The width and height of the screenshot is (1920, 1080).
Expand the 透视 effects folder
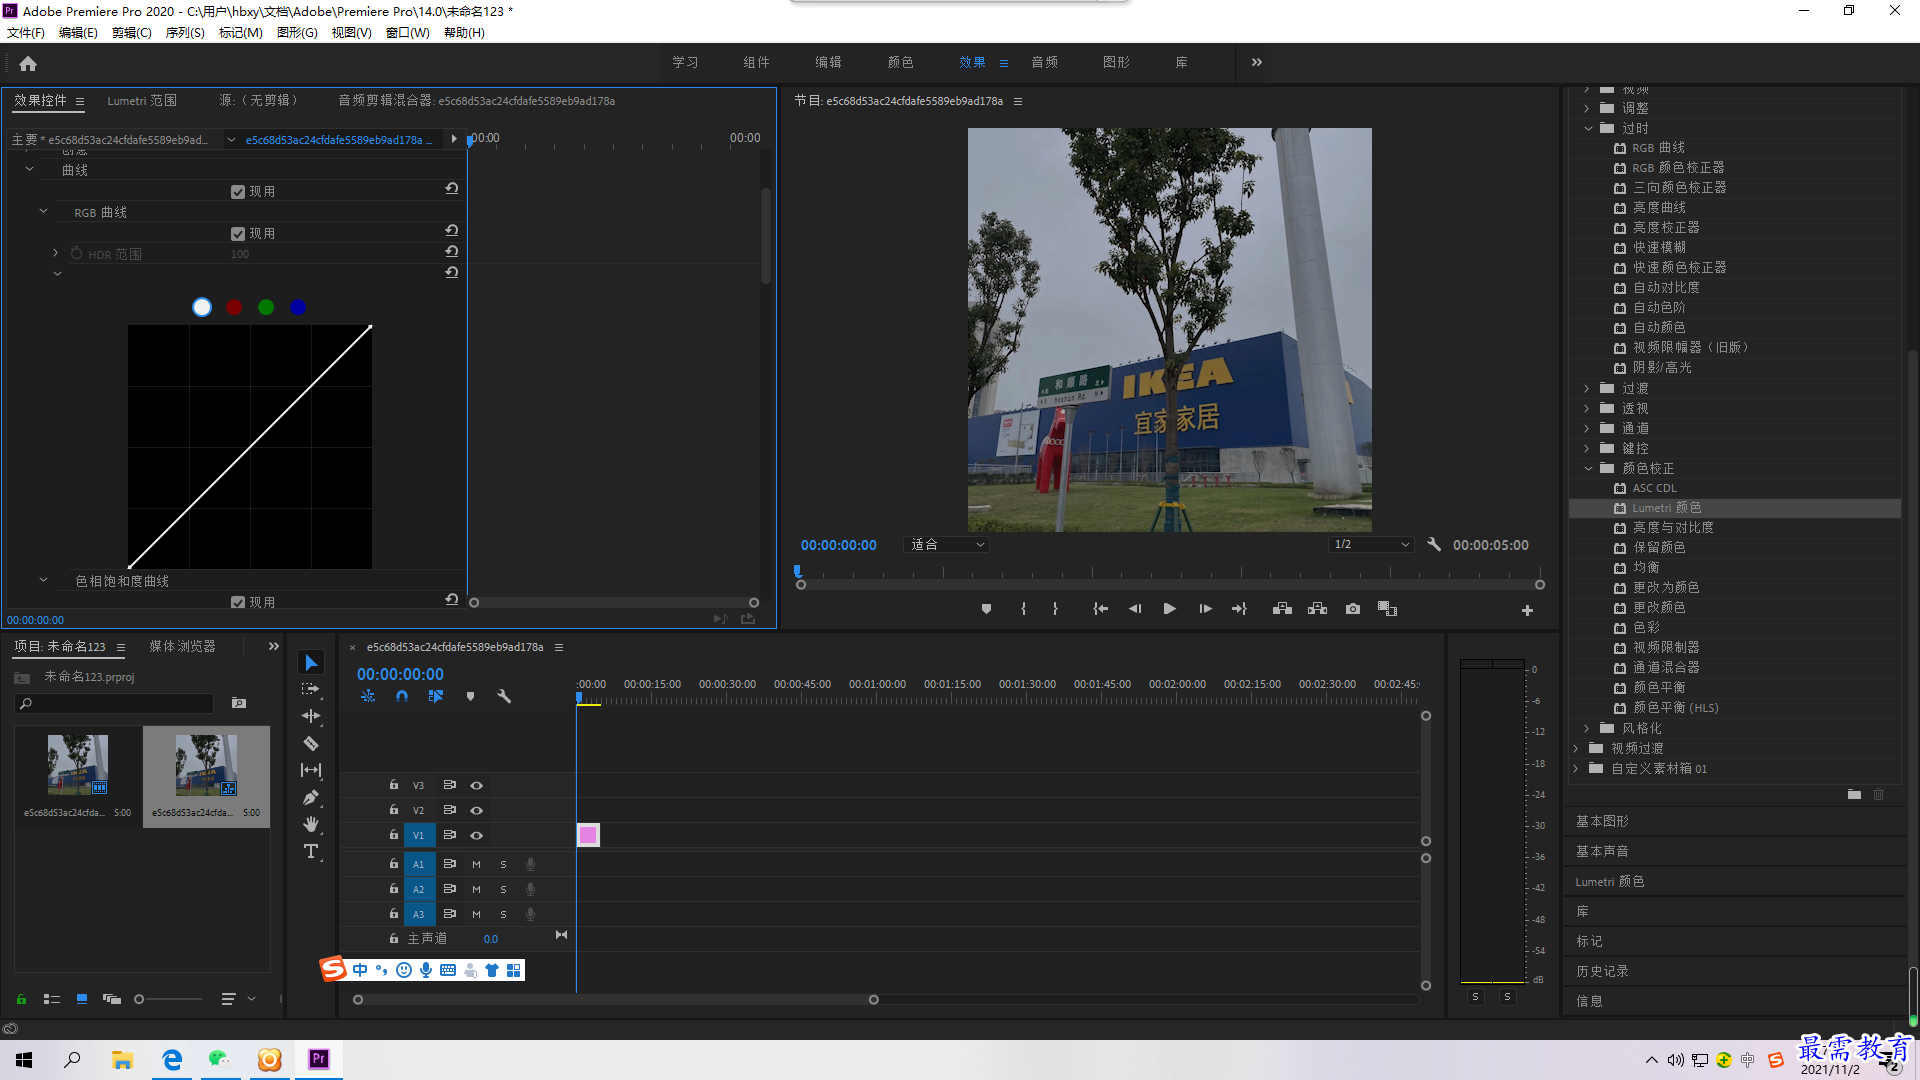pos(1587,408)
